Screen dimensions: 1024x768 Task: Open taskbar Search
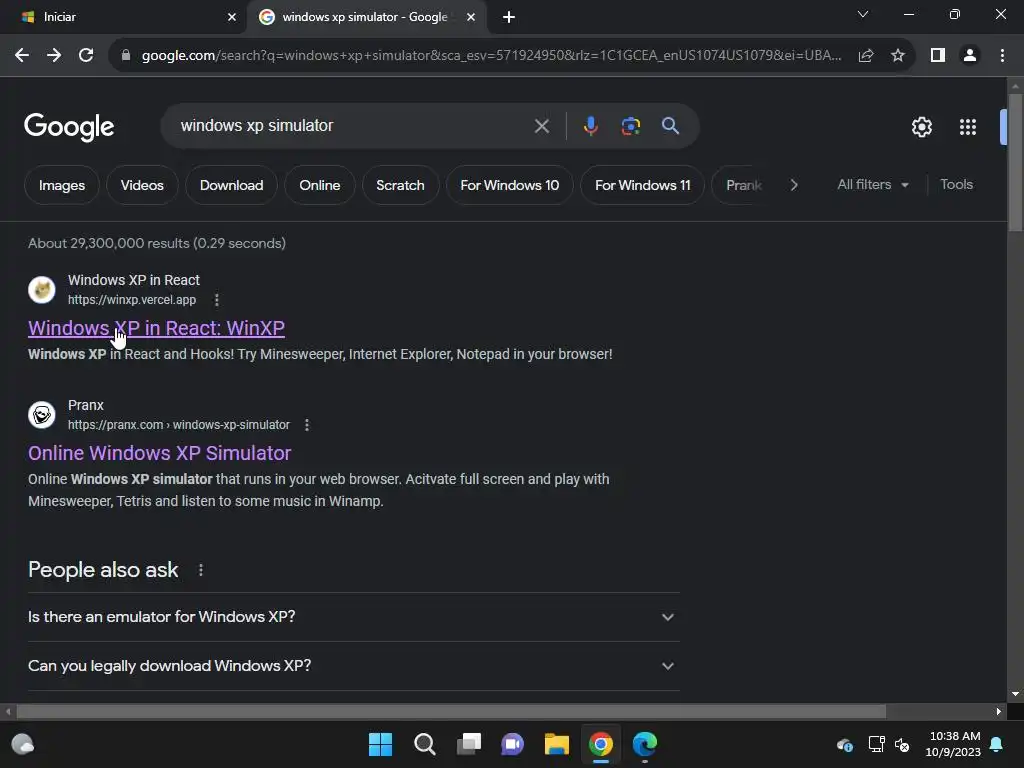tap(424, 744)
